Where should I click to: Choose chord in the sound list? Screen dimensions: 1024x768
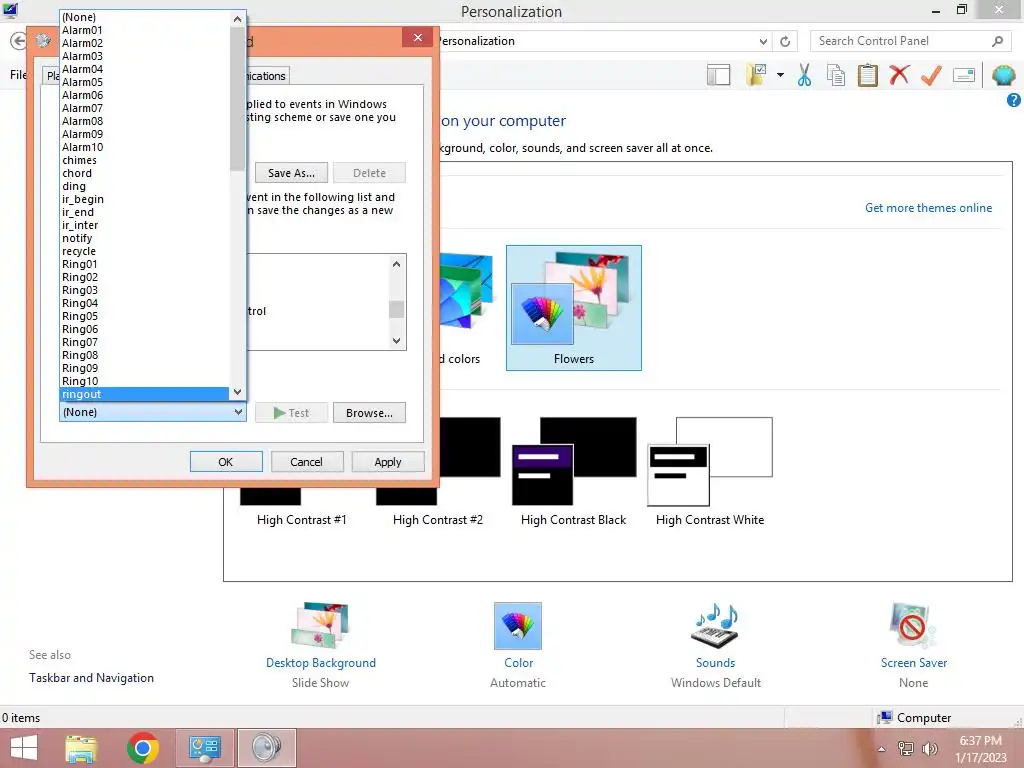tap(144, 173)
